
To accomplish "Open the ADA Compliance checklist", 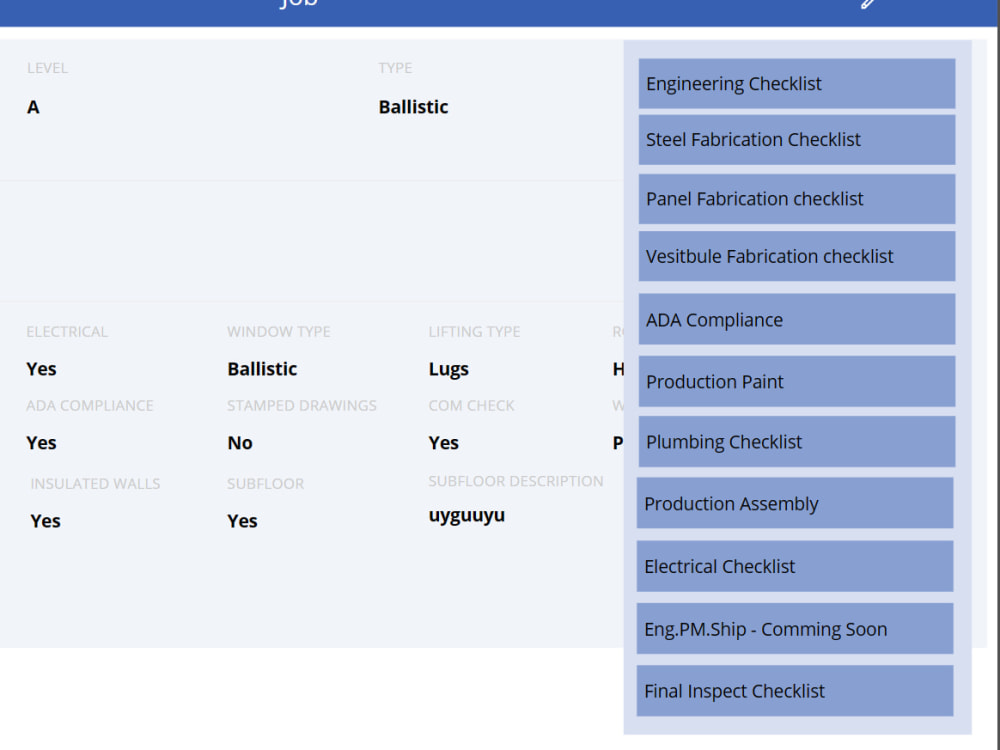I will click(796, 319).
